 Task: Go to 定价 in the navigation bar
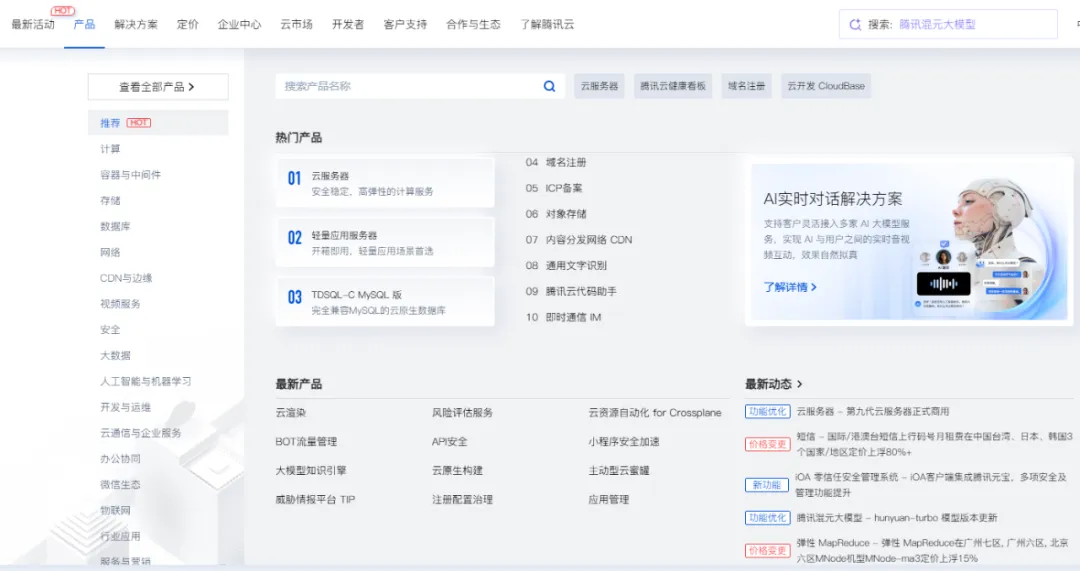(x=187, y=24)
